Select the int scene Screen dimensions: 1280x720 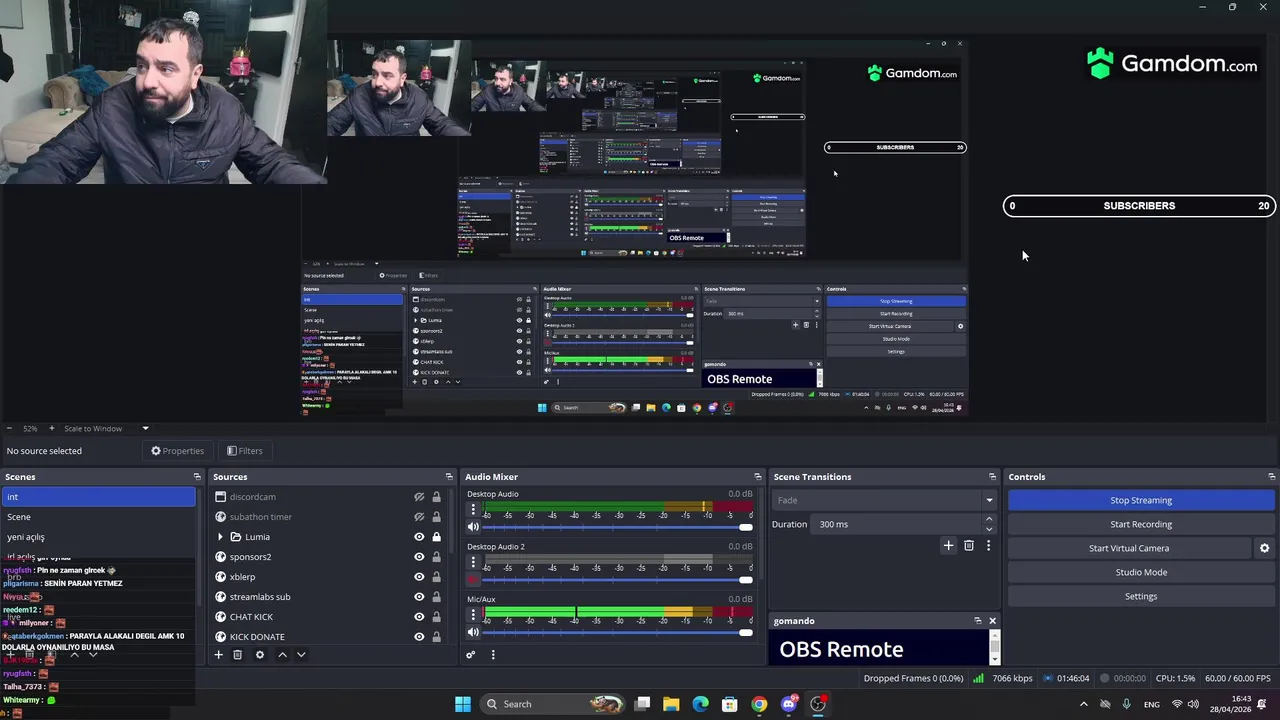(98, 497)
